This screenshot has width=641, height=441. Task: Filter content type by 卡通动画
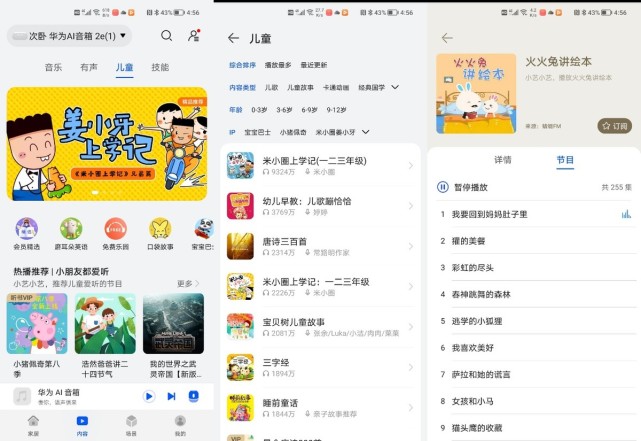336,87
